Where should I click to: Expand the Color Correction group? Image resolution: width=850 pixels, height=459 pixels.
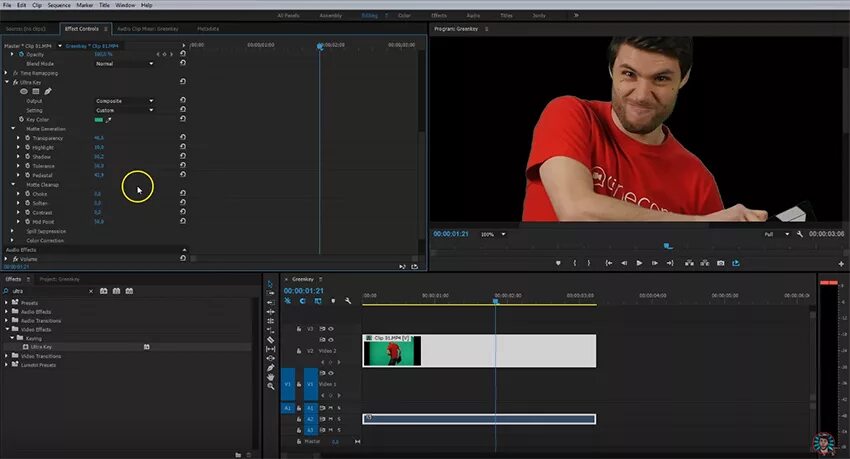tap(13, 240)
